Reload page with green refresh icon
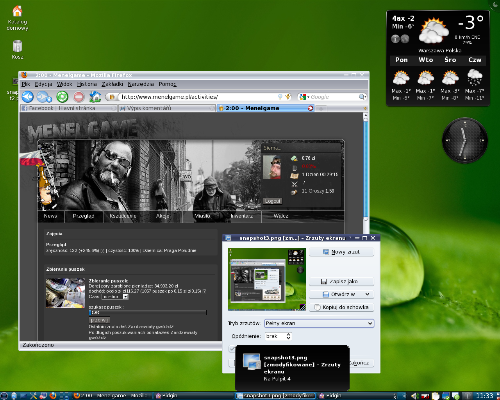500x400 pixels. click(x=62, y=97)
